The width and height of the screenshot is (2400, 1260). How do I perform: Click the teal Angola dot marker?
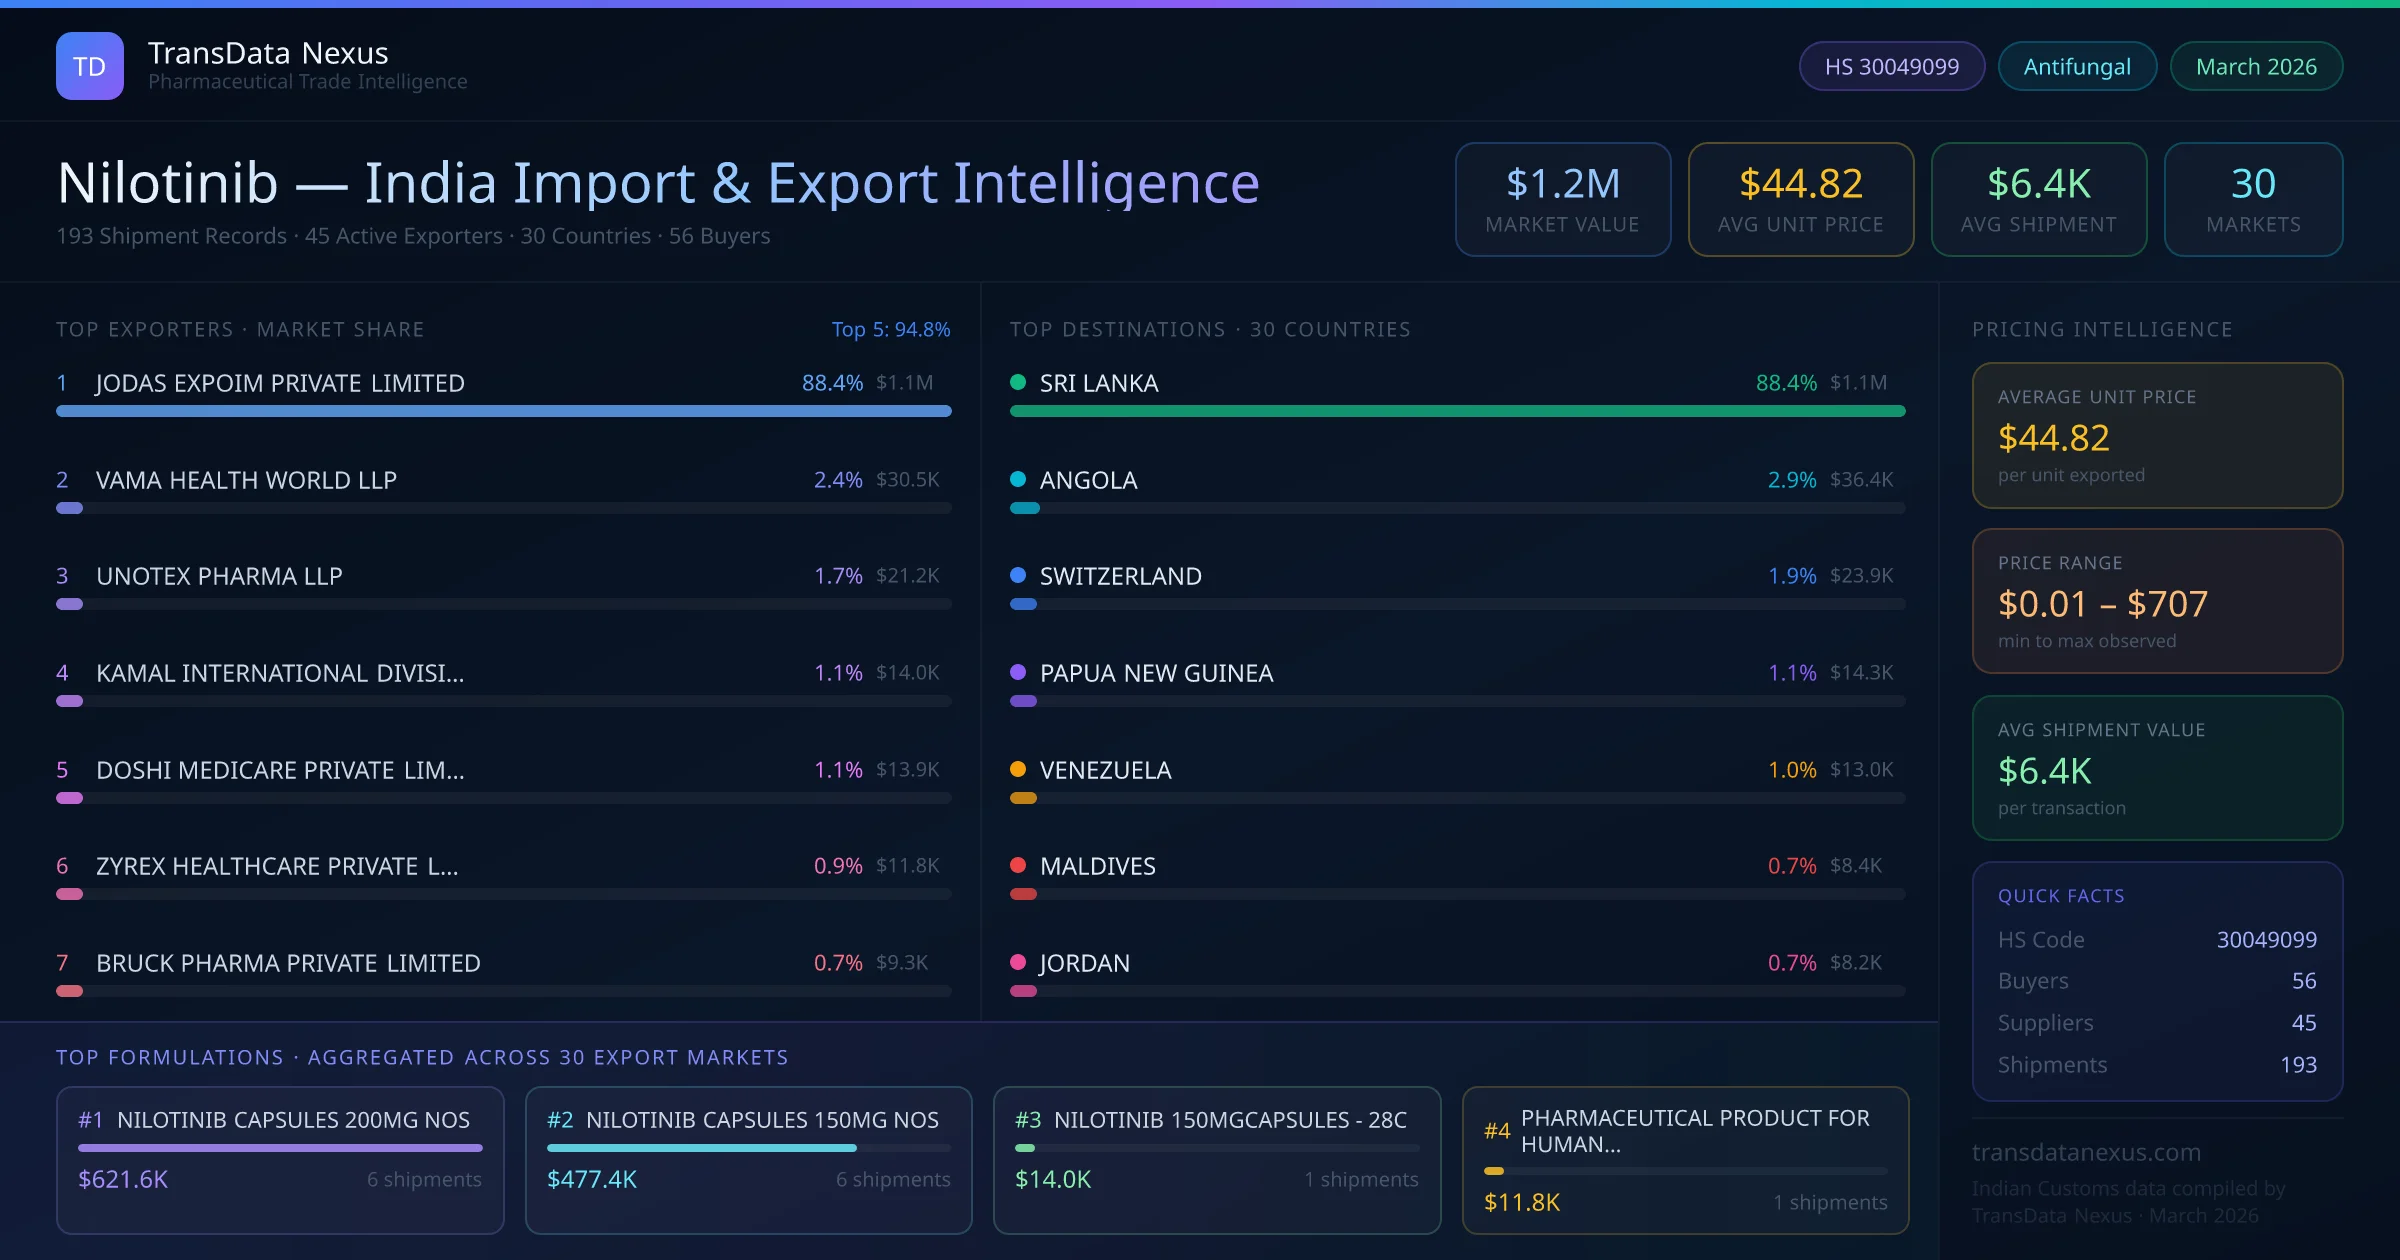1018,479
